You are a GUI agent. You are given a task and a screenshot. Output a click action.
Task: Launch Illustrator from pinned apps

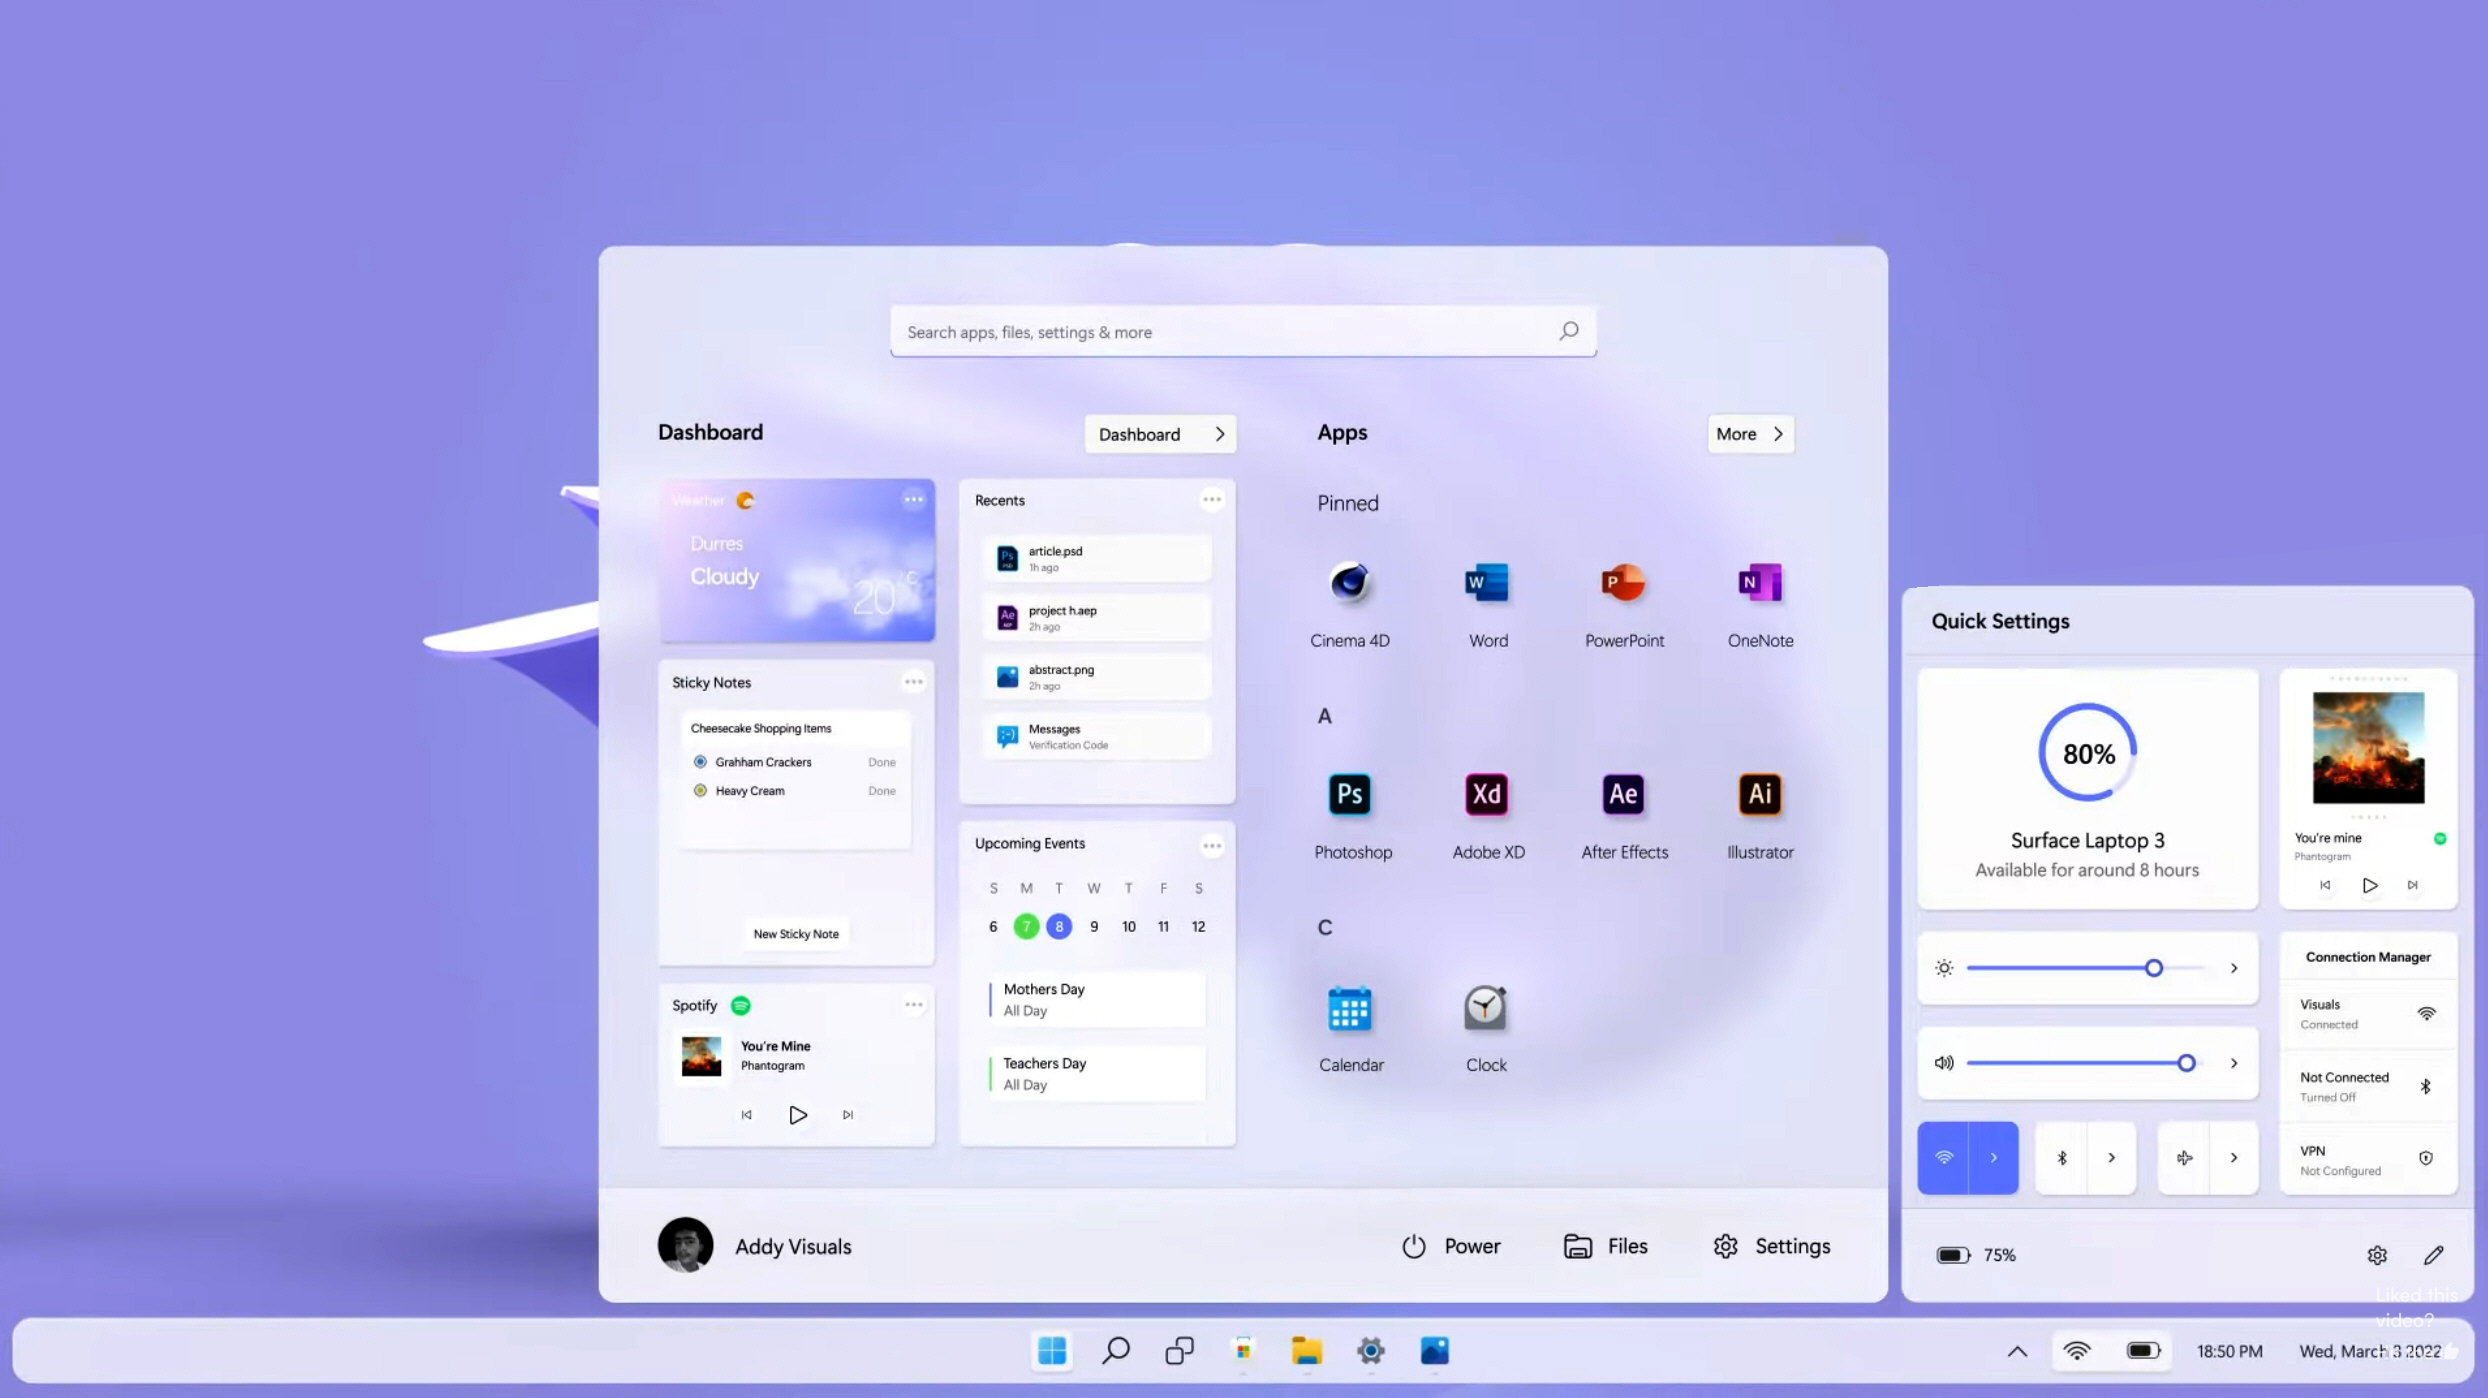point(1758,793)
